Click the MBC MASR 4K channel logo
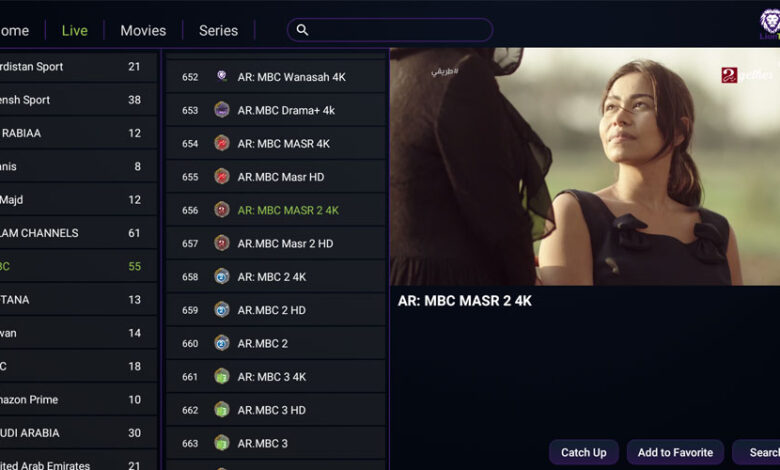Screen dimensions: 780x470 coord(222,143)
